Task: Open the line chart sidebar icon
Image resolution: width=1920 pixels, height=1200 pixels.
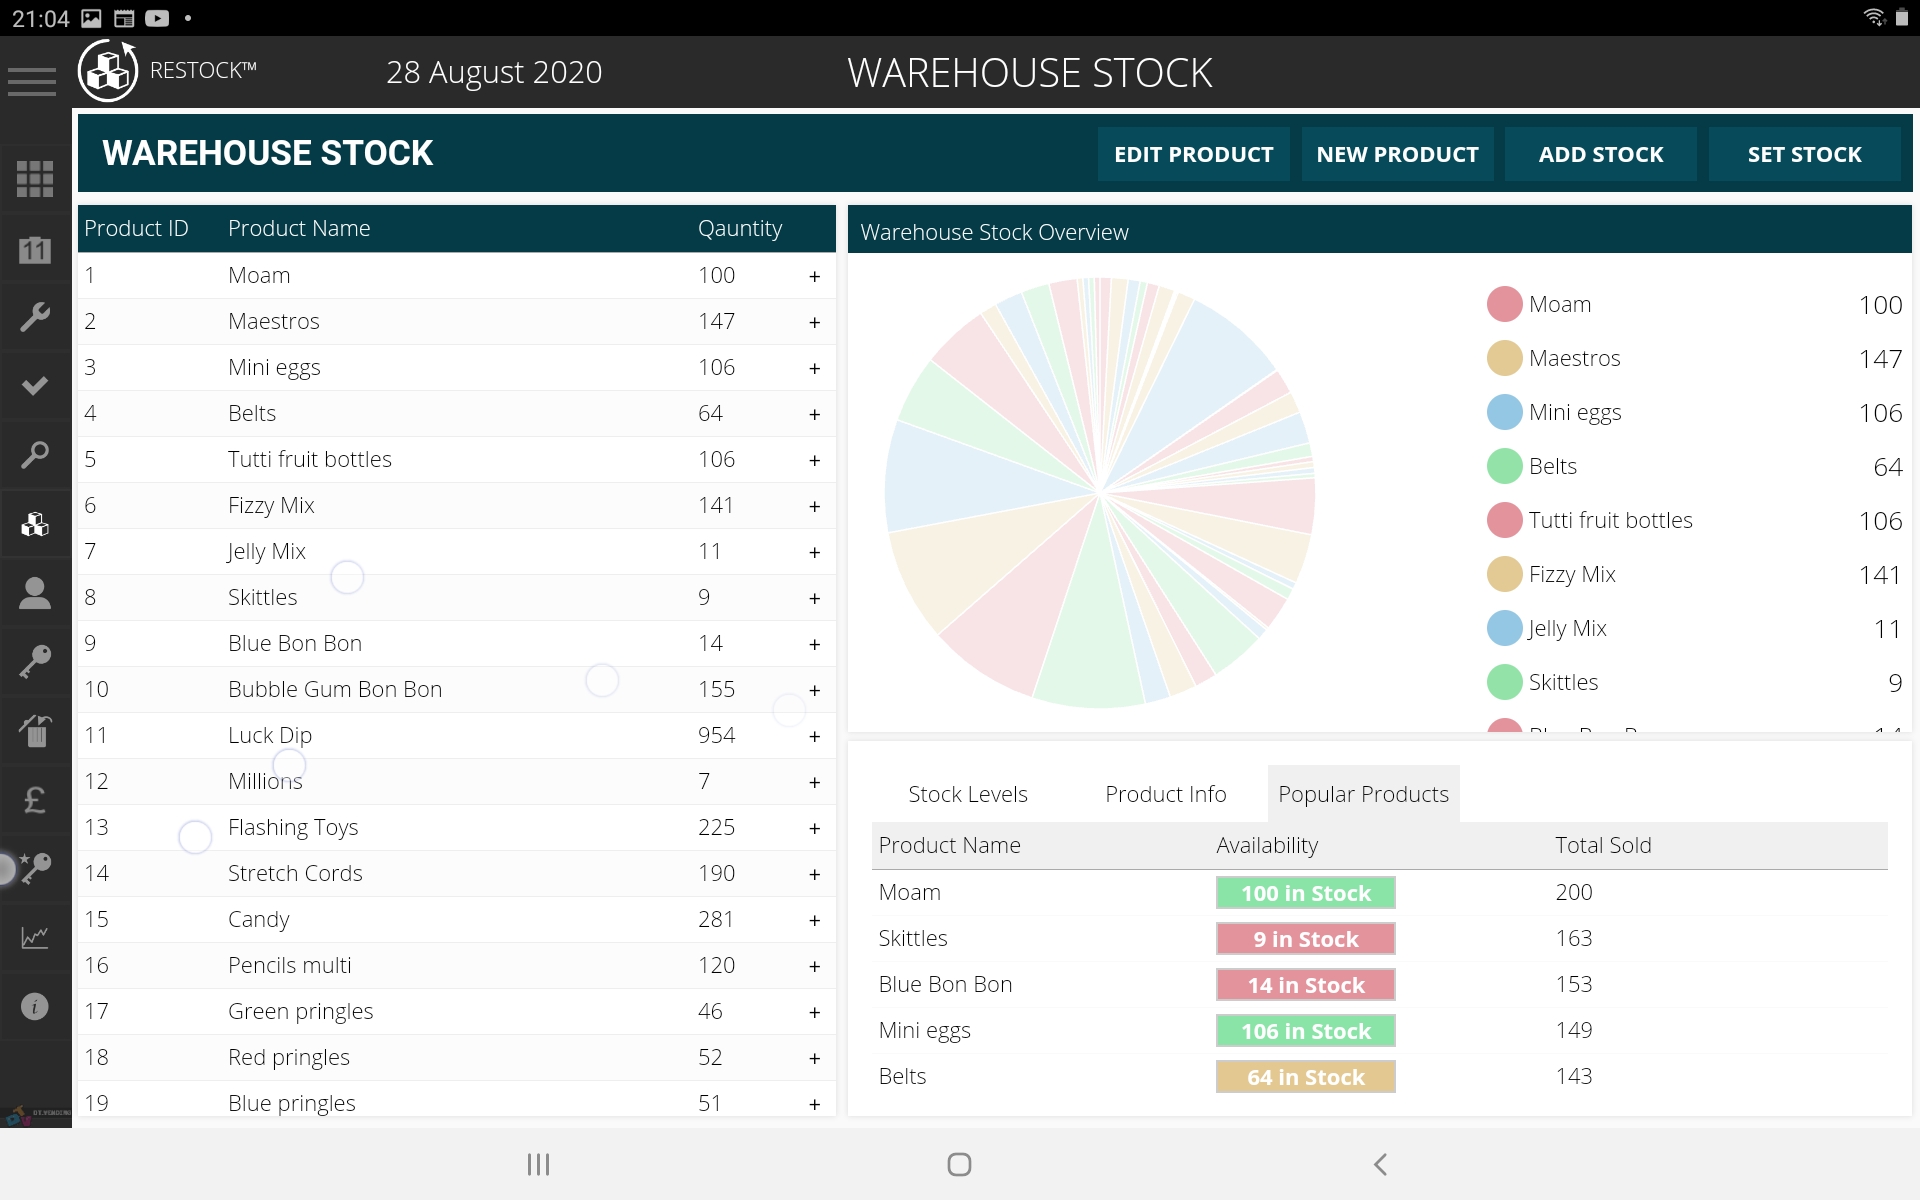Action: click(35, 937)
